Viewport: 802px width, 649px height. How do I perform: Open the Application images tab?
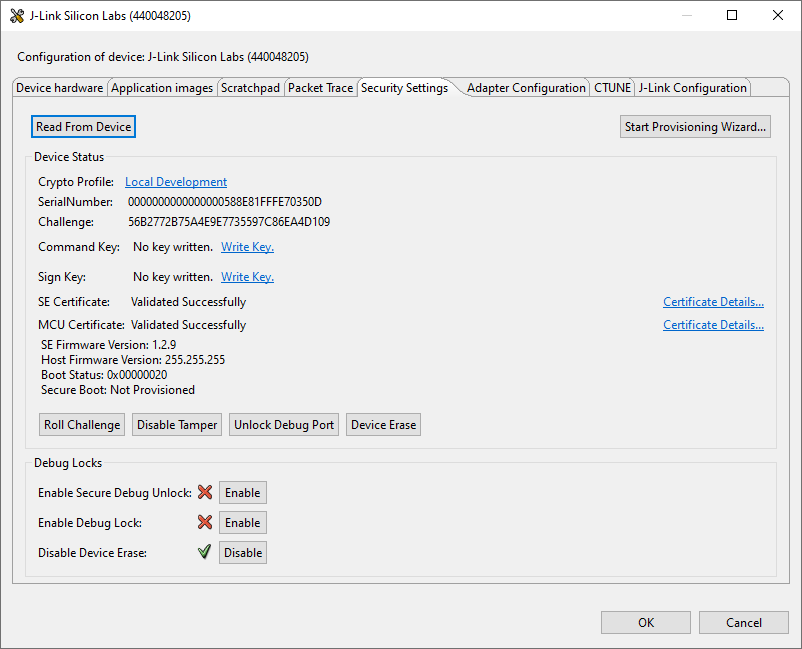coord(161,87)
